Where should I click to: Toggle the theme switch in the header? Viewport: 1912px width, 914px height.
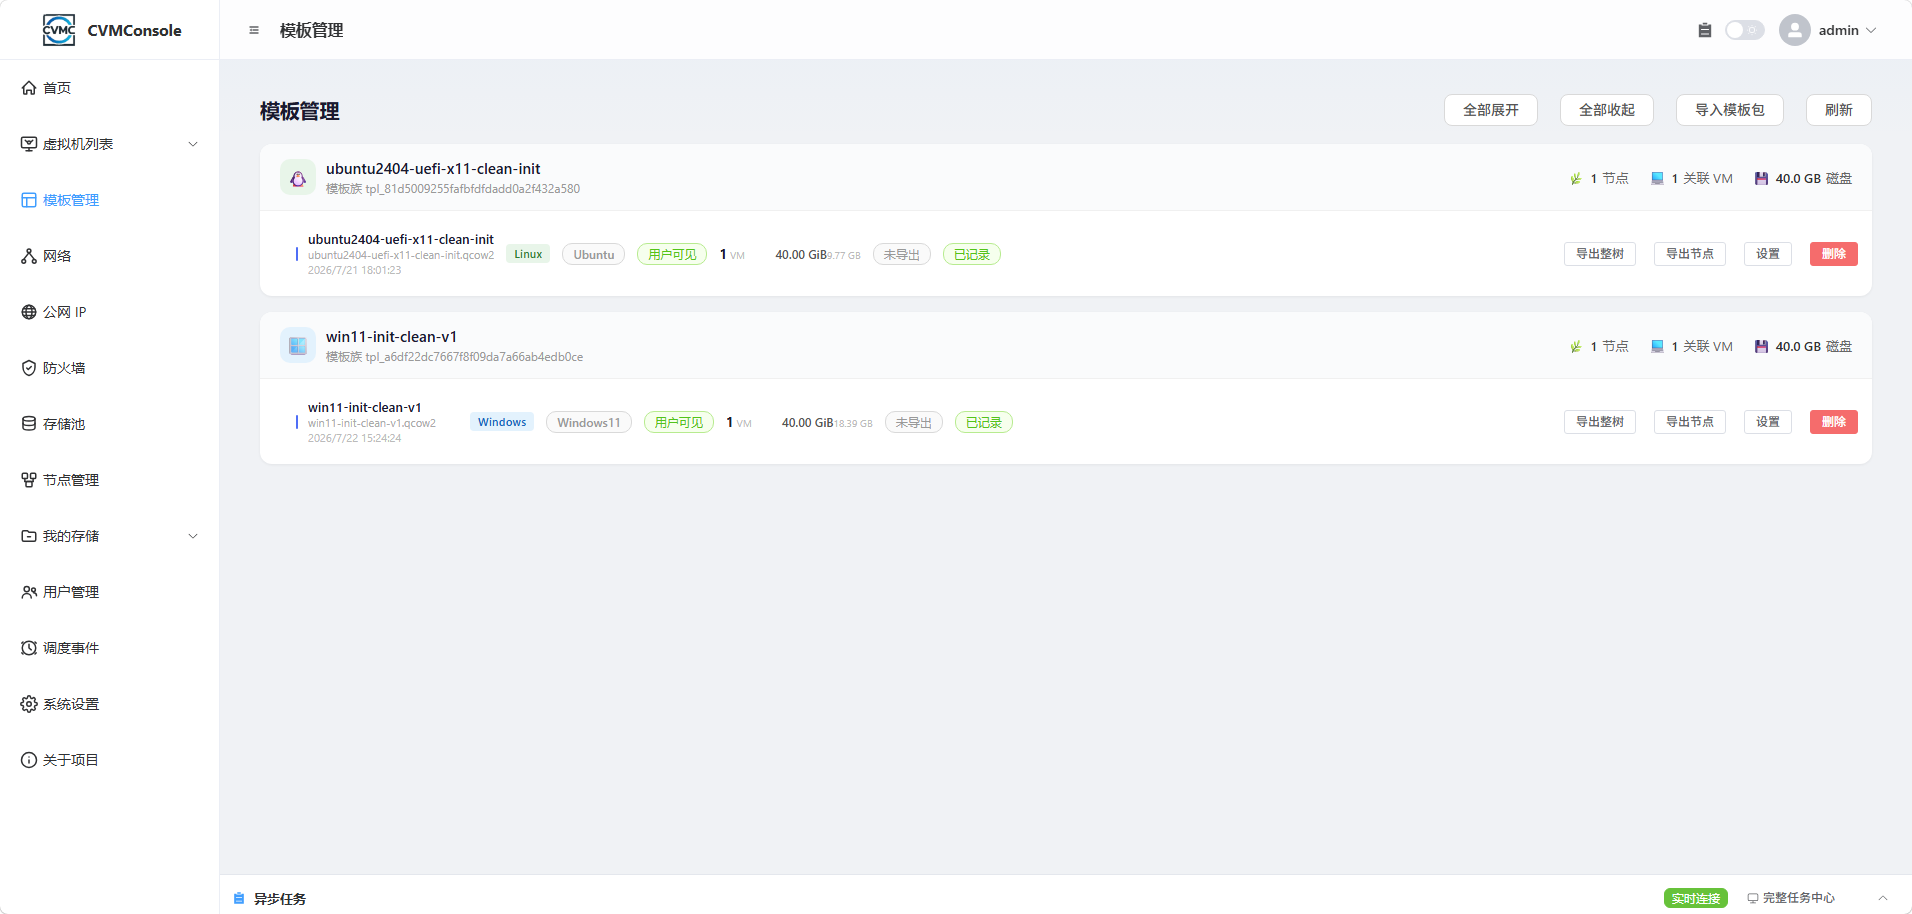click(1745, 30)
